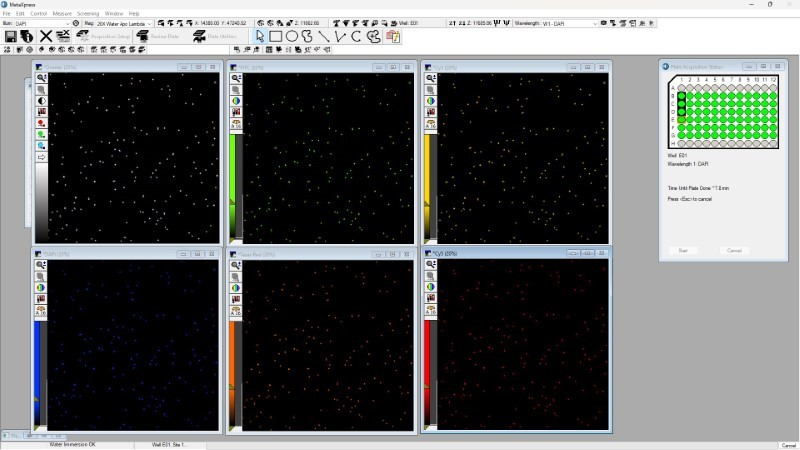Image resolution: width=800 pixels, height=450 pixels.
Task: Open Review Plate from the toolbar
Action: tap(158, 36)
